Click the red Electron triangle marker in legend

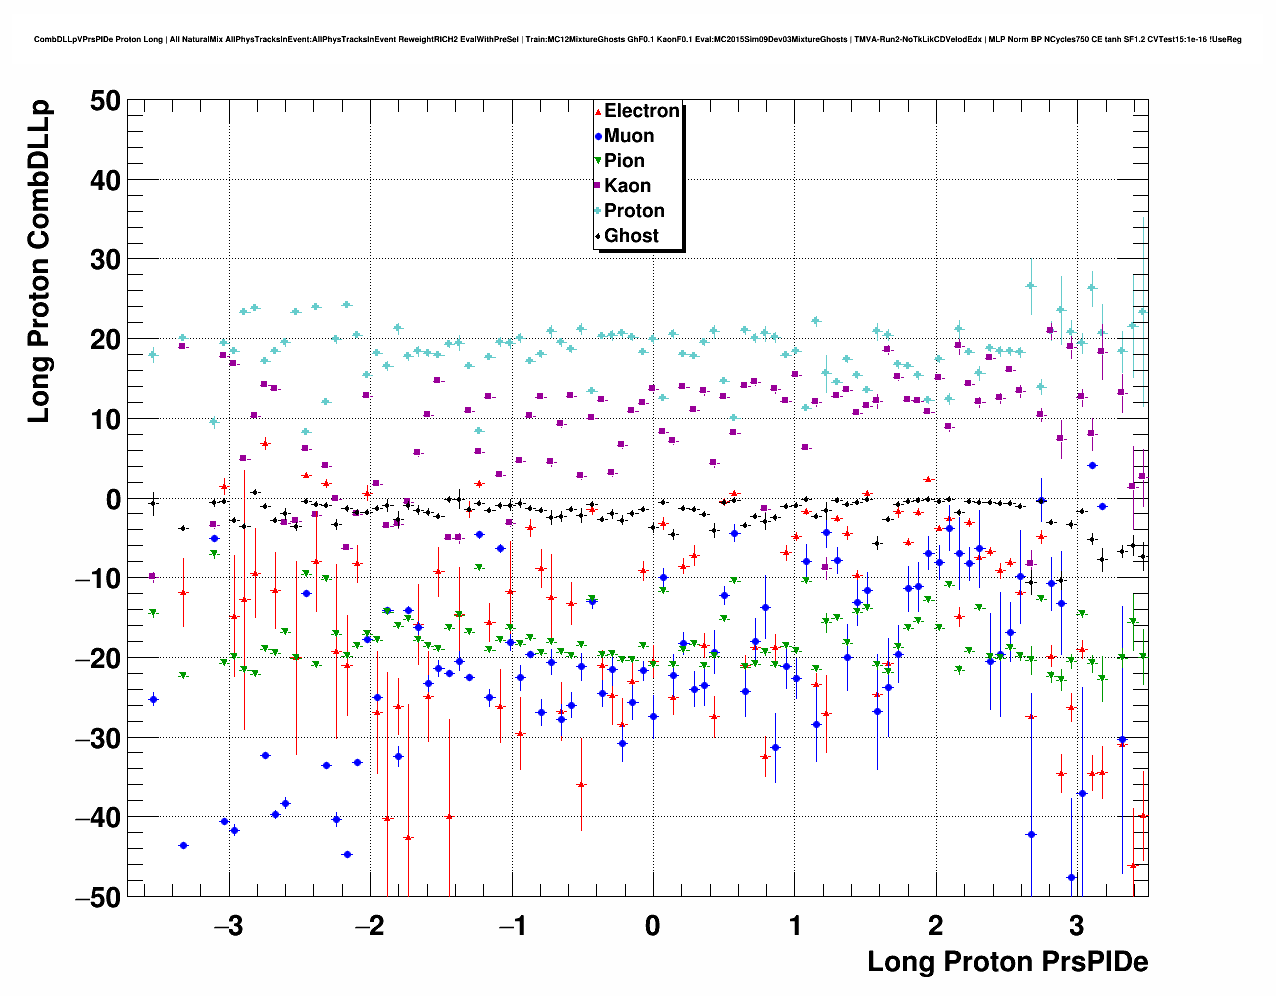pos(598,112)
